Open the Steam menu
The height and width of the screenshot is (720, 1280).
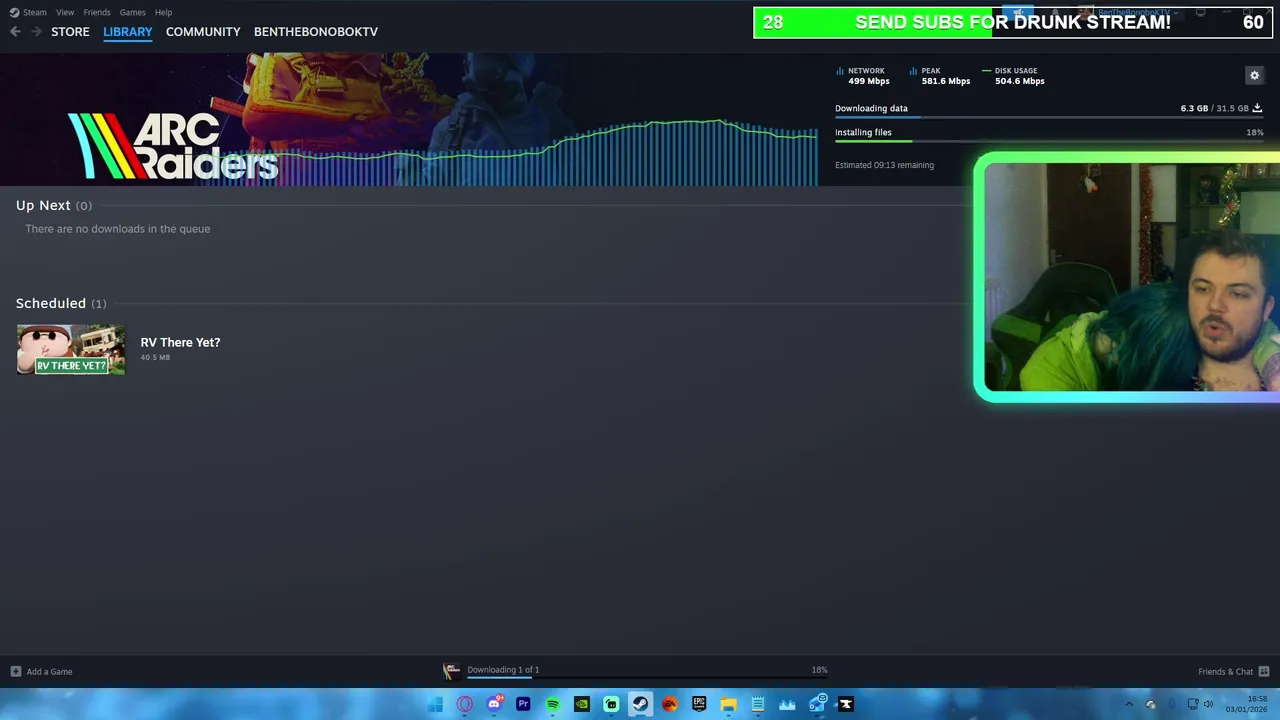coord(35,12)
